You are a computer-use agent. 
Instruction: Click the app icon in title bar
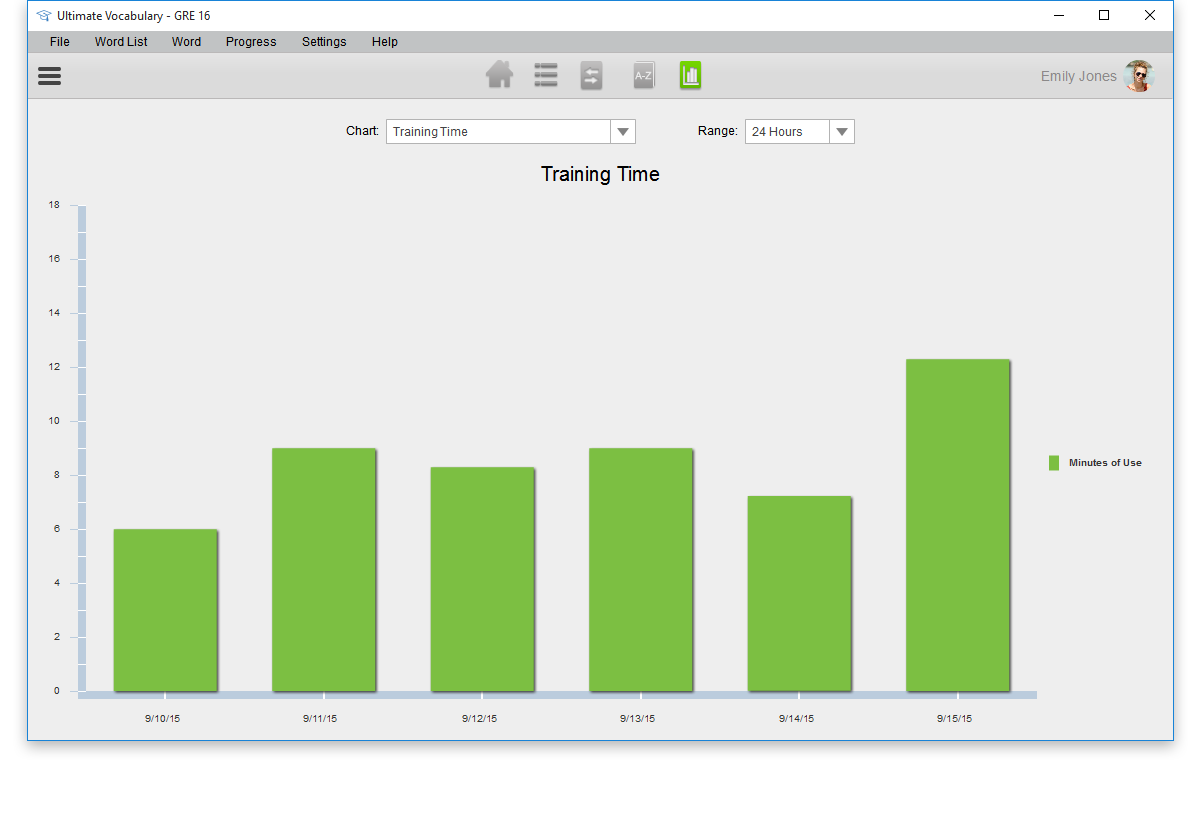click(x=43, y=16)
